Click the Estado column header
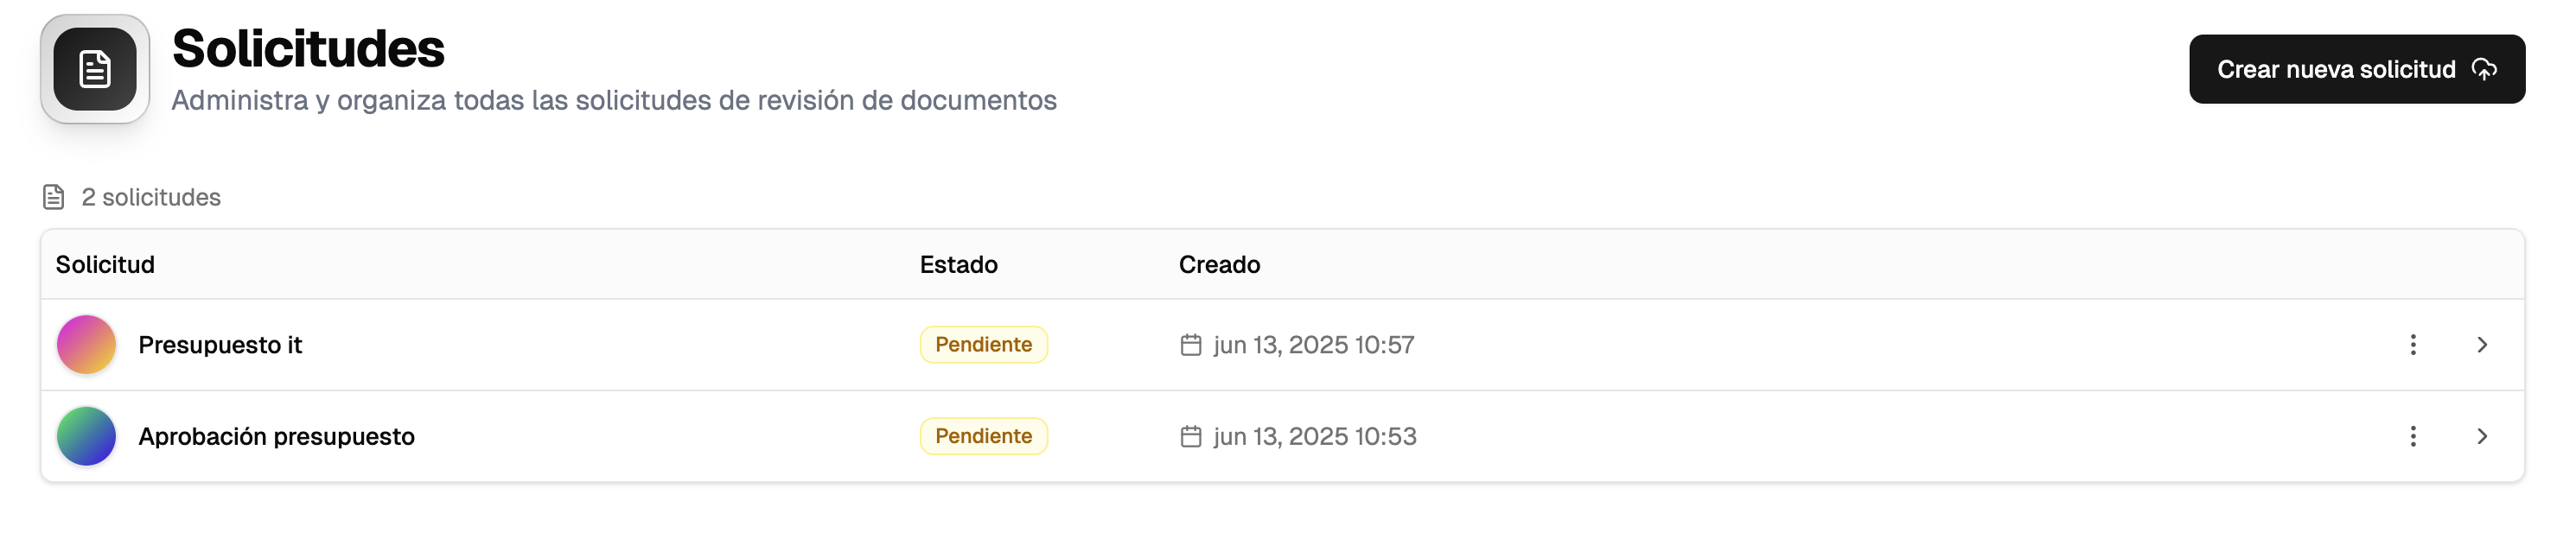The height and width of the screenshot is (539, 2576). pos(958,265)
